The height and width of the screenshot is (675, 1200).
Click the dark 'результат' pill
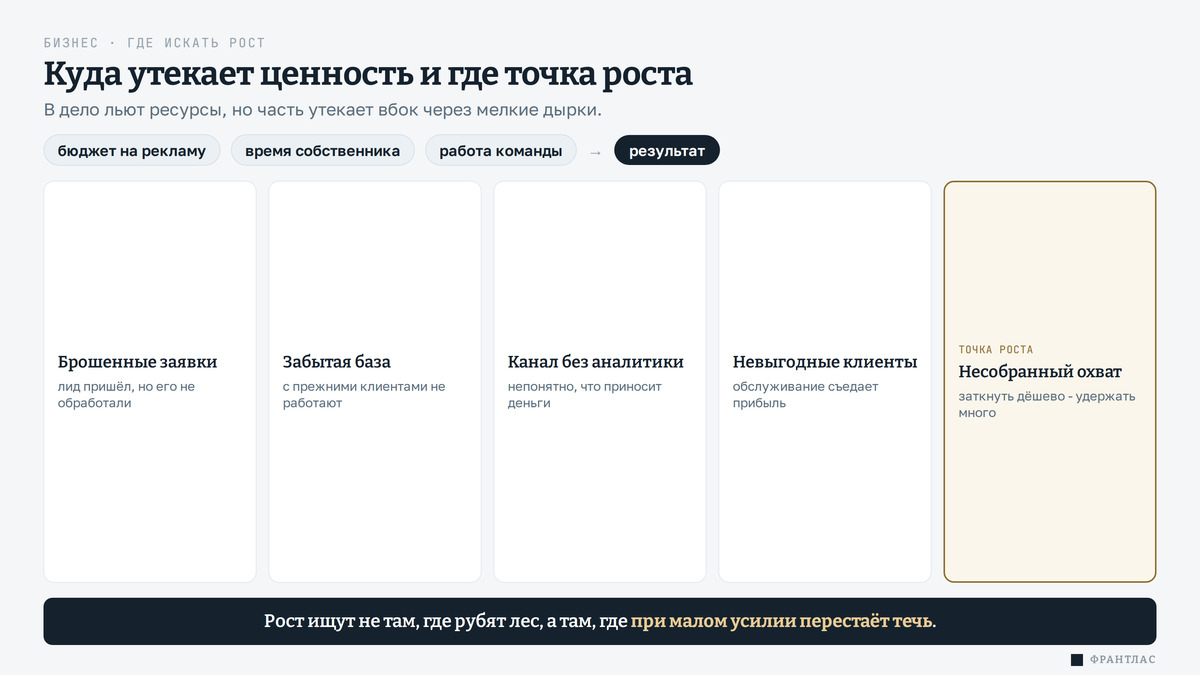(x=667, y=151)
